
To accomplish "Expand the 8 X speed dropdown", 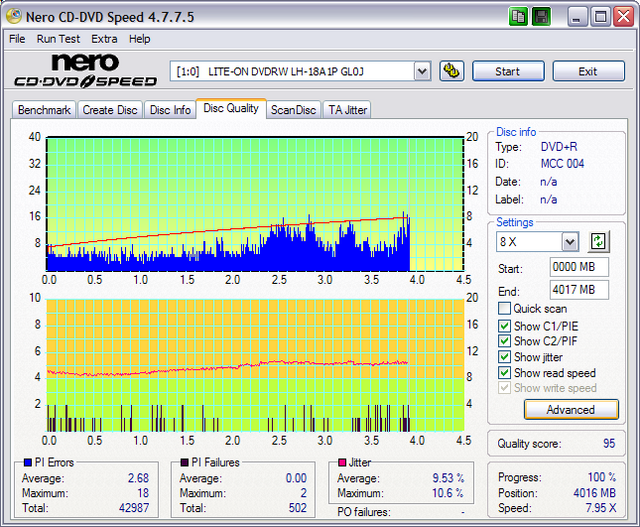I will (570, 242).
